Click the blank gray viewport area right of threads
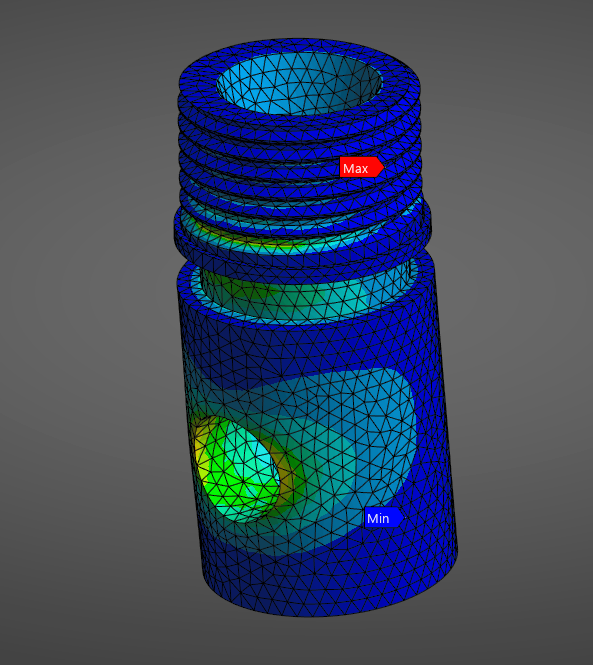Screen dimensions: 593x665 pyautogui.click(x=509, y=170)
